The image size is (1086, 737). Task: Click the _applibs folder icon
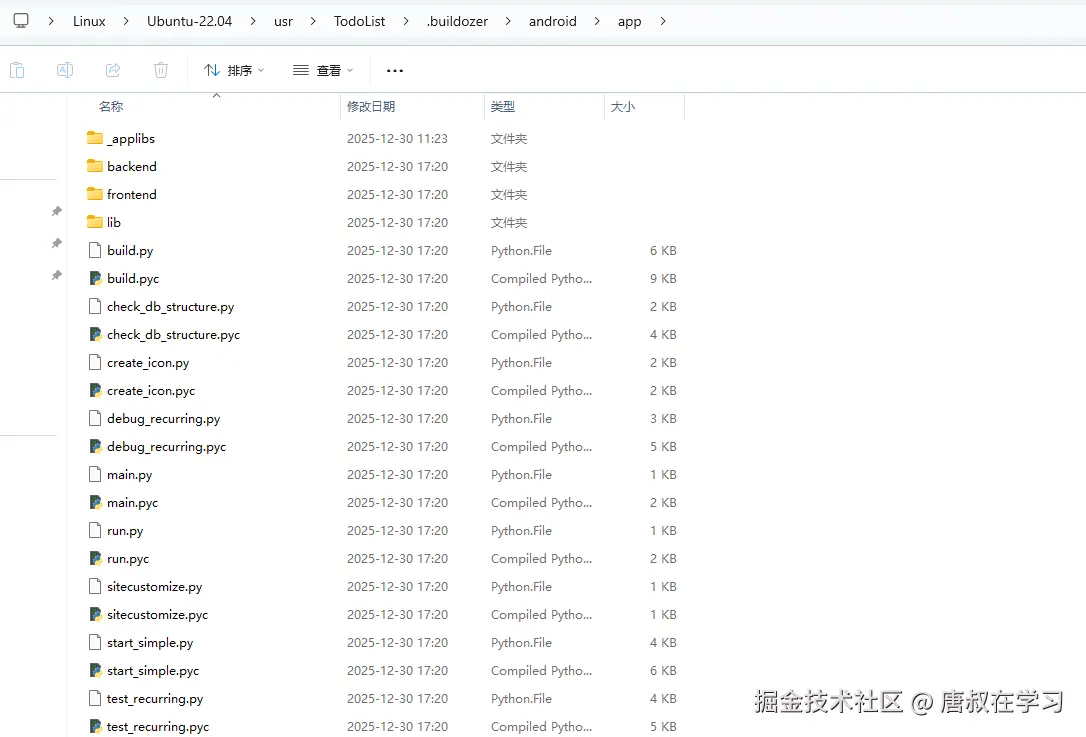coord(95,138)
